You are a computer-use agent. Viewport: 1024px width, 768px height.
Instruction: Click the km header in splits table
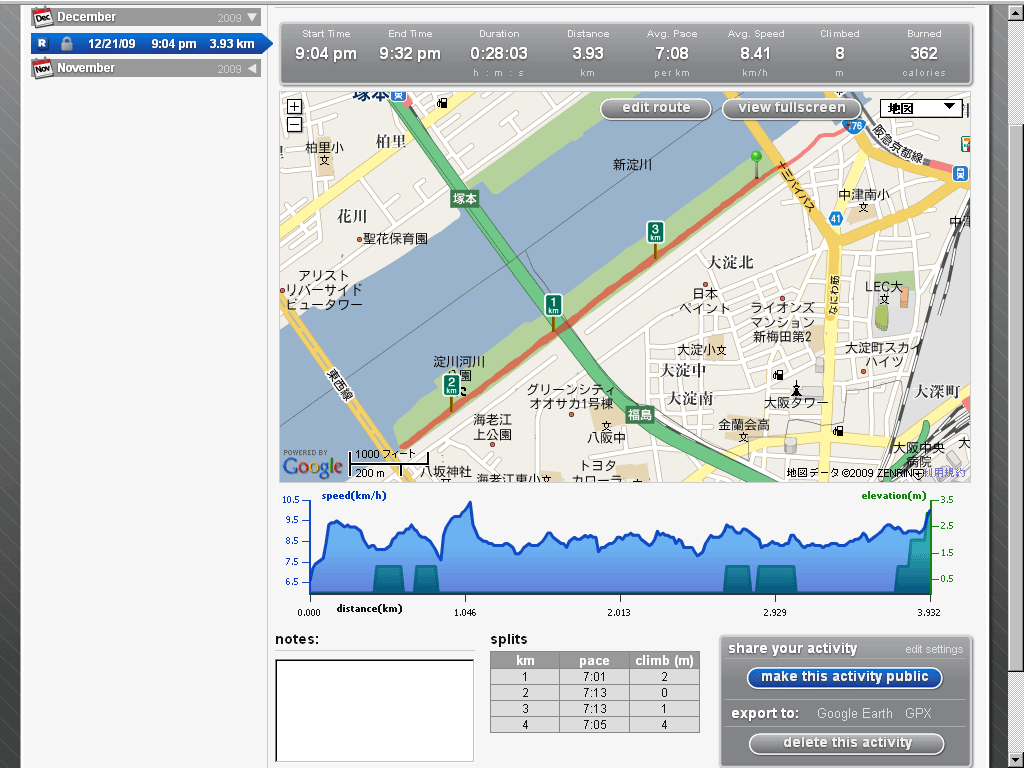pos(525,660)
